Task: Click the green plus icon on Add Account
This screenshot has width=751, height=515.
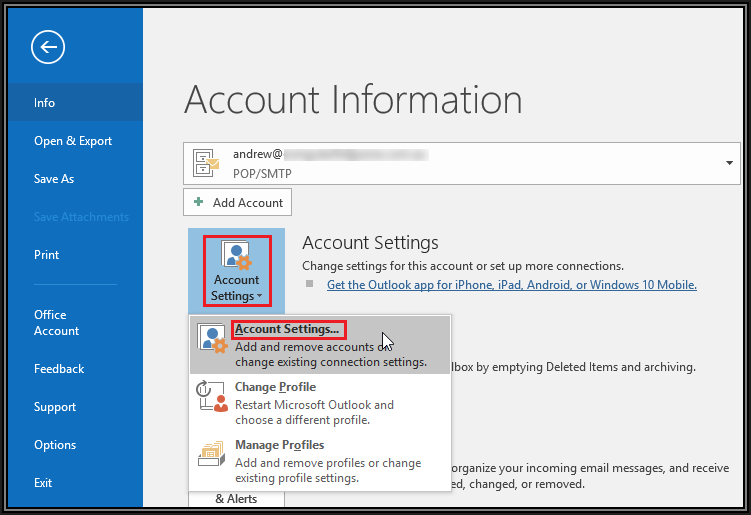Action: point(198,202)
